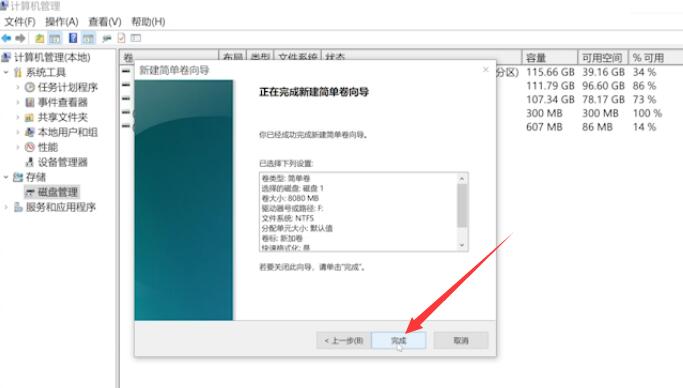Click the 事件查看器 item icon
Screen dimensions: 683x388
(30, 102)
